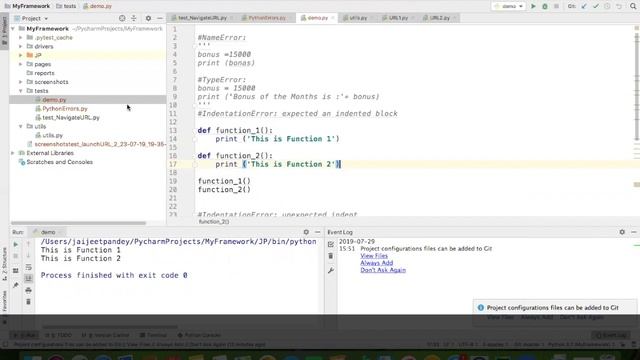Image resolution: width=640 pixels, height=360 pixels.
Task: Pin the Run tab
Action: point(16,285)
